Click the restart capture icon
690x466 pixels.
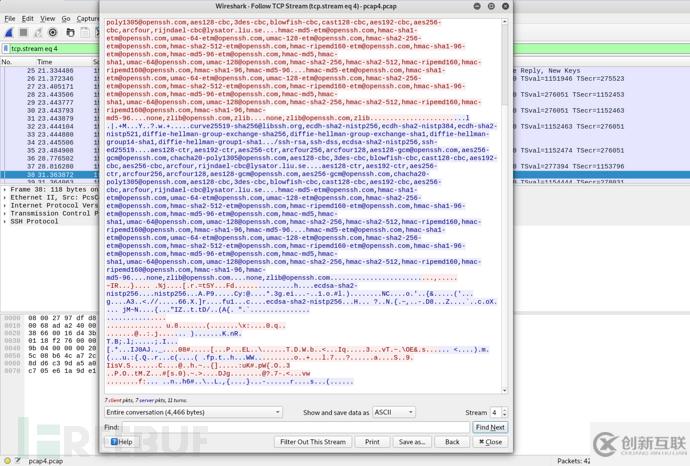pyautogui.click(x=38, y=32)
